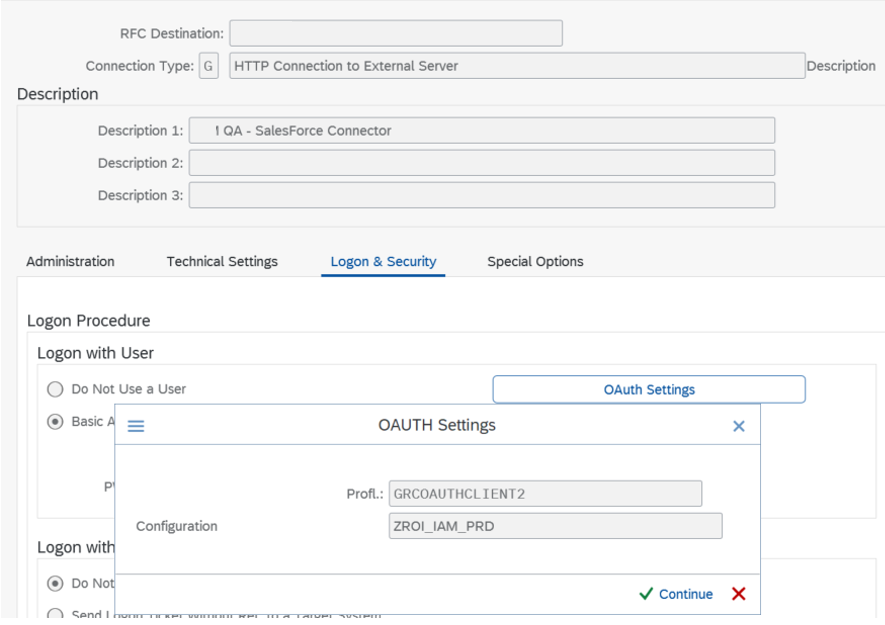
Task: Select the Basic Authentication radio button
Action: click(56, 421)
